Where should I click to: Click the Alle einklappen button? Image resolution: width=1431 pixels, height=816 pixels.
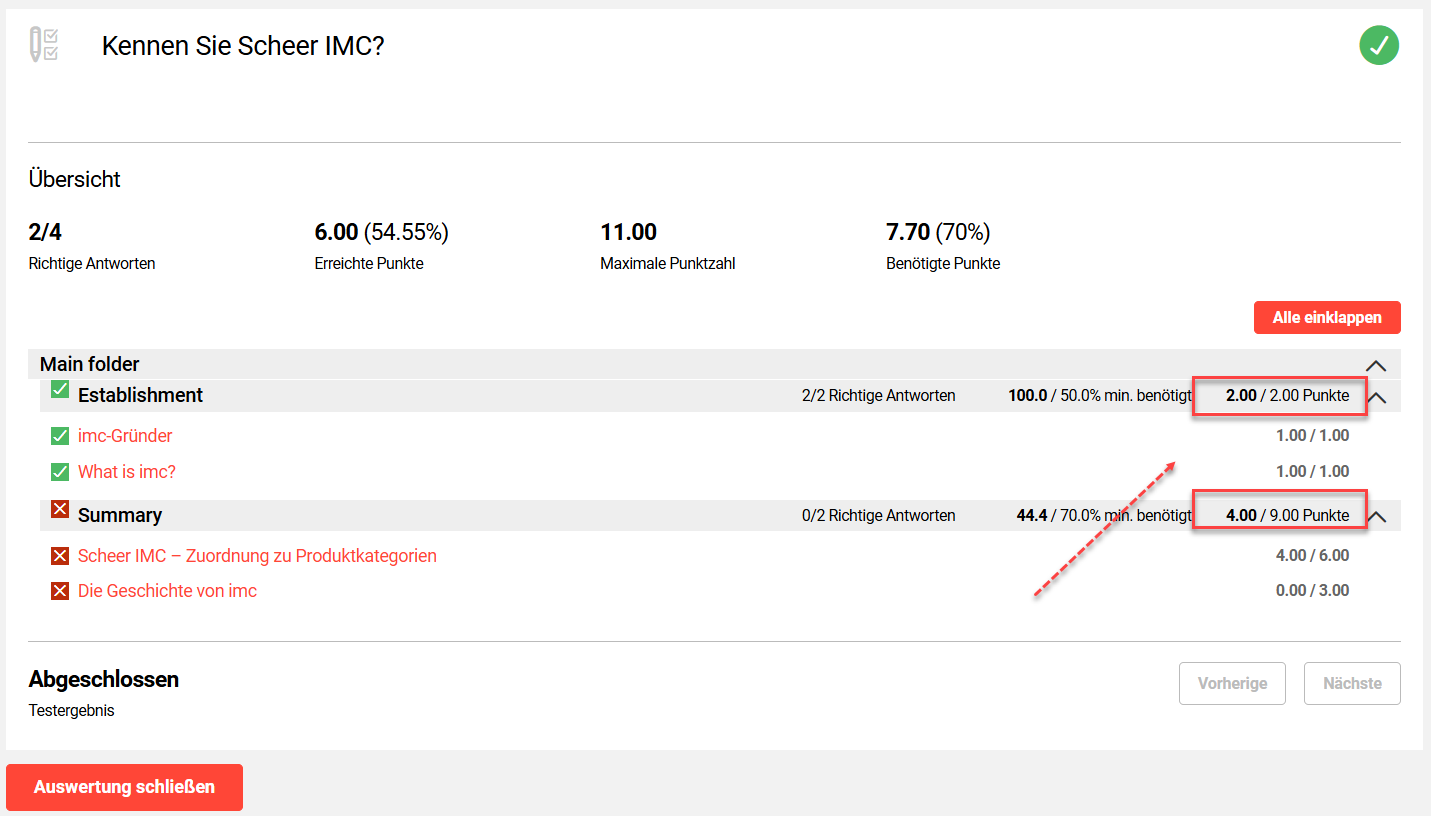click(1327, 318)
